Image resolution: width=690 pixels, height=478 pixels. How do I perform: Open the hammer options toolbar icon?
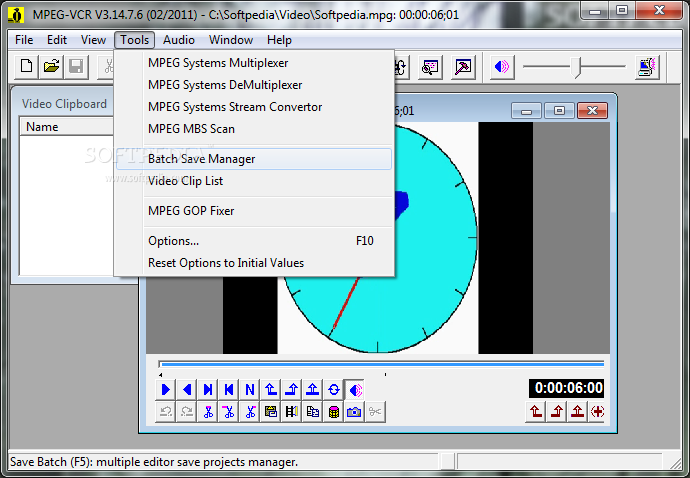(x=463, y=67)
